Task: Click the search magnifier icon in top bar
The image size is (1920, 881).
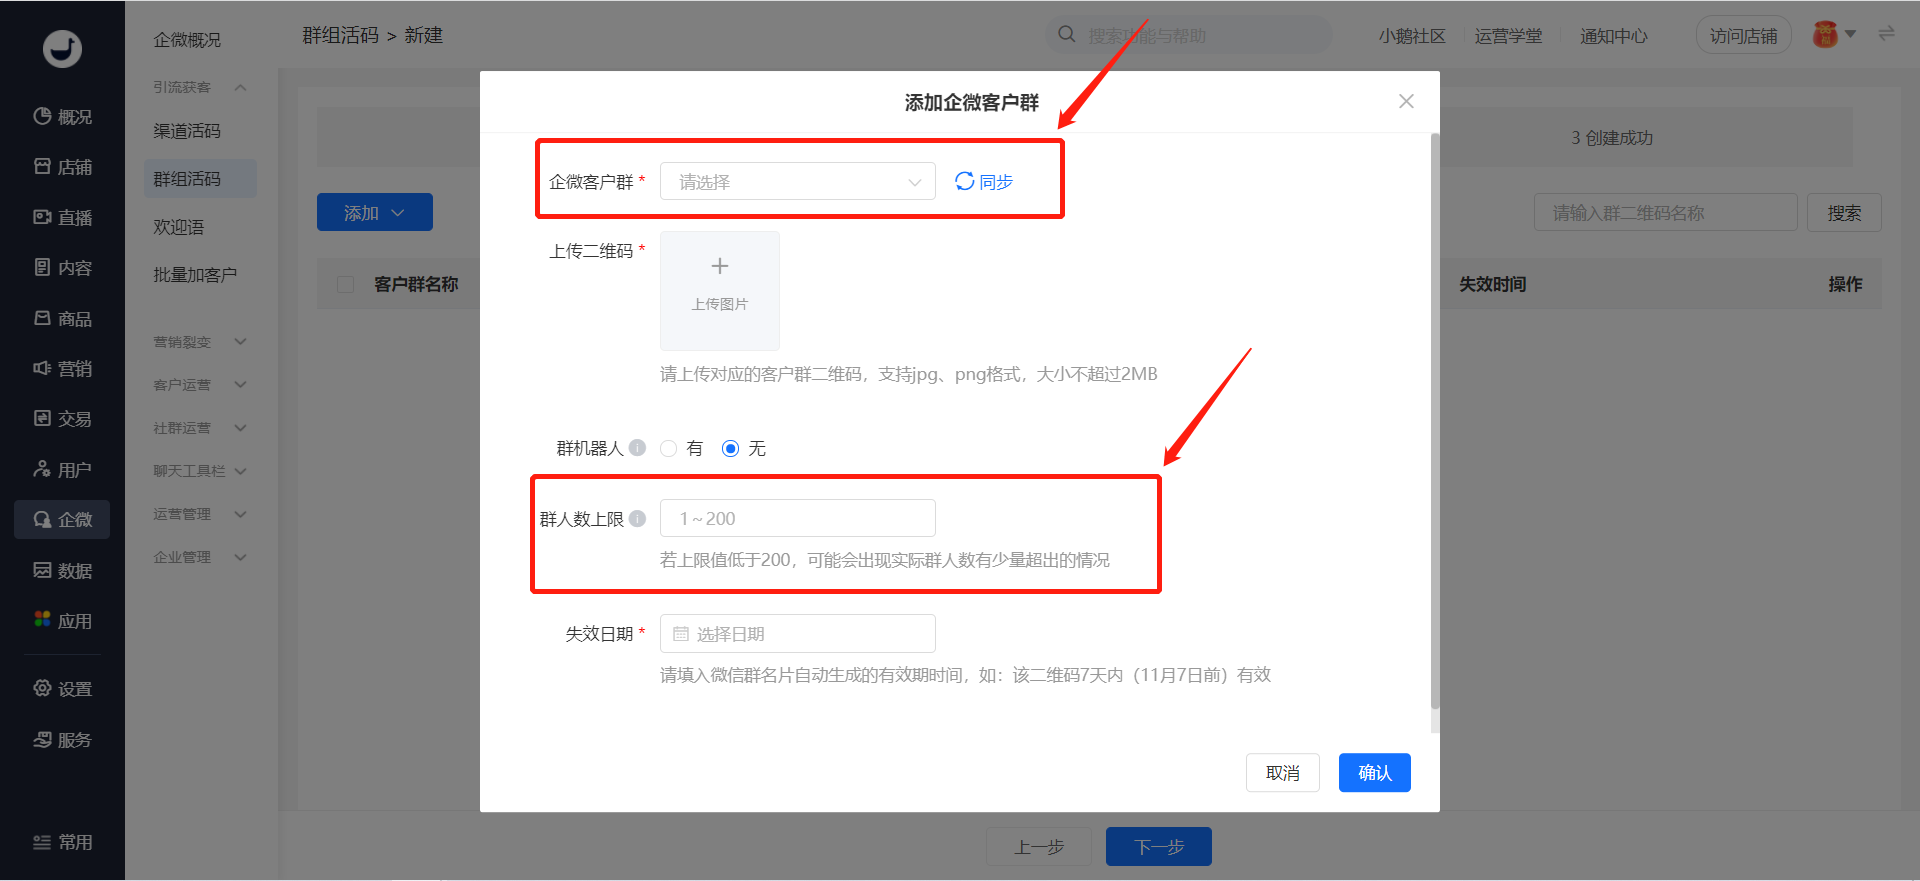Action: point(1067,34)
